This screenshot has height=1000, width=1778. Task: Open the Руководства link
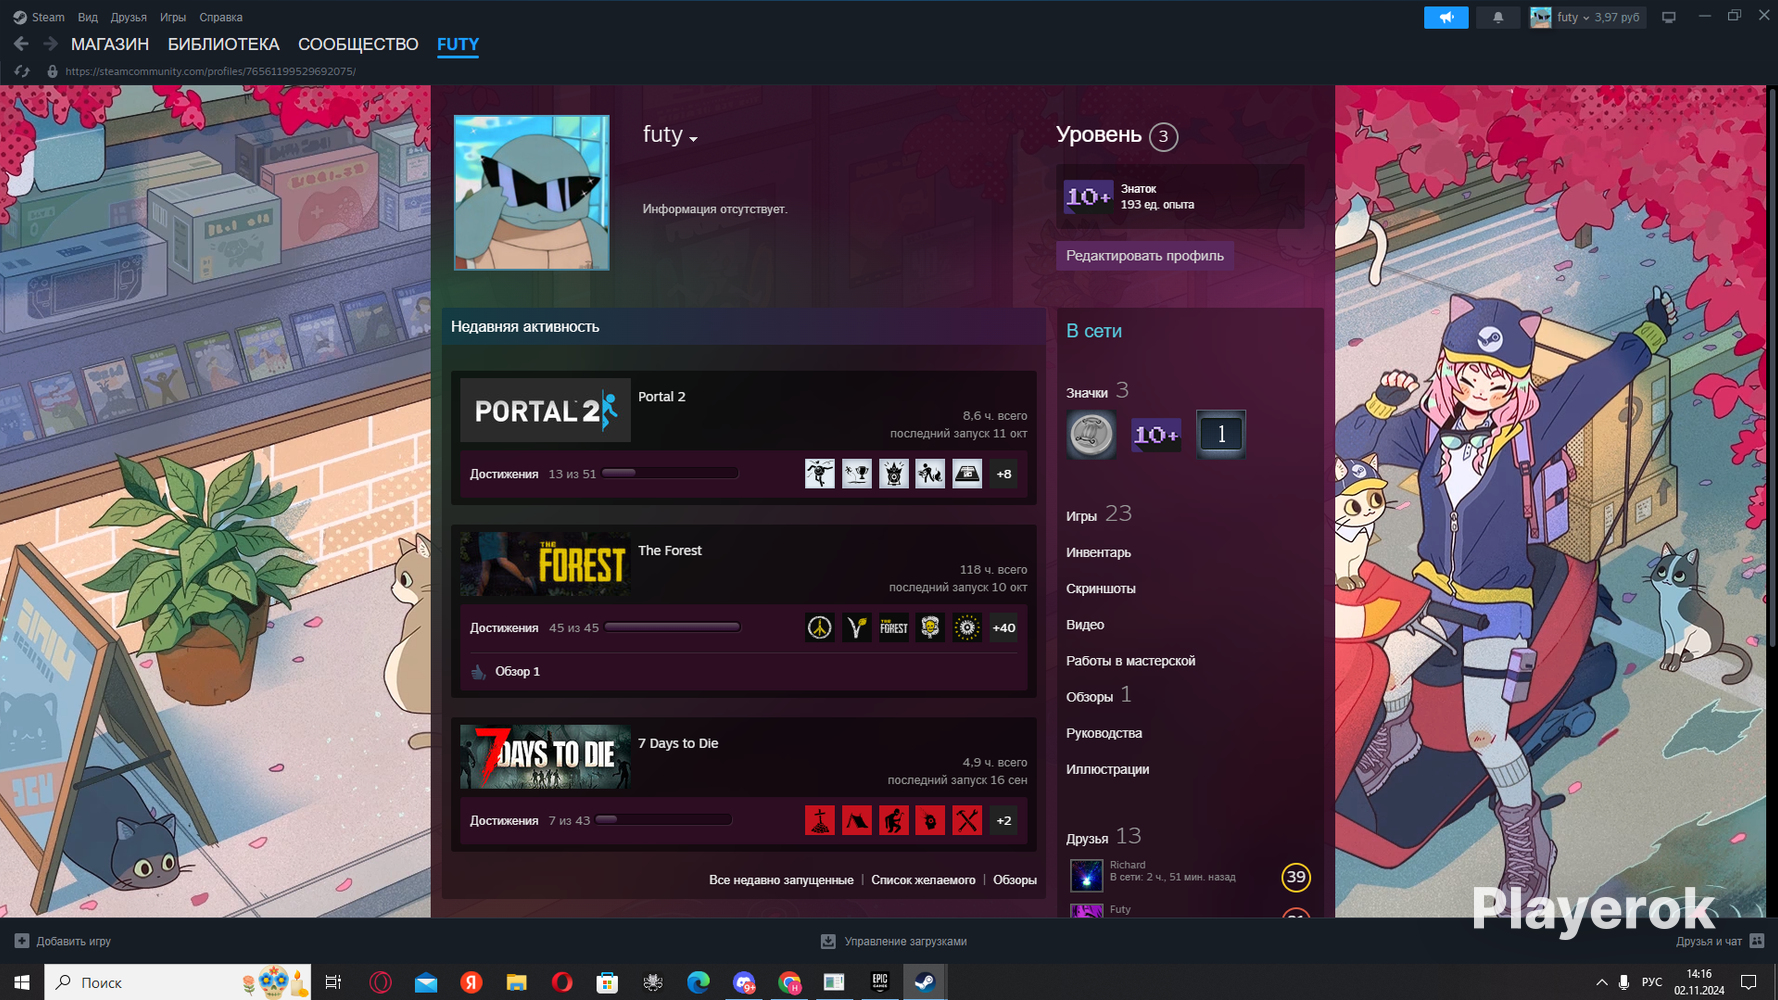1103,733
